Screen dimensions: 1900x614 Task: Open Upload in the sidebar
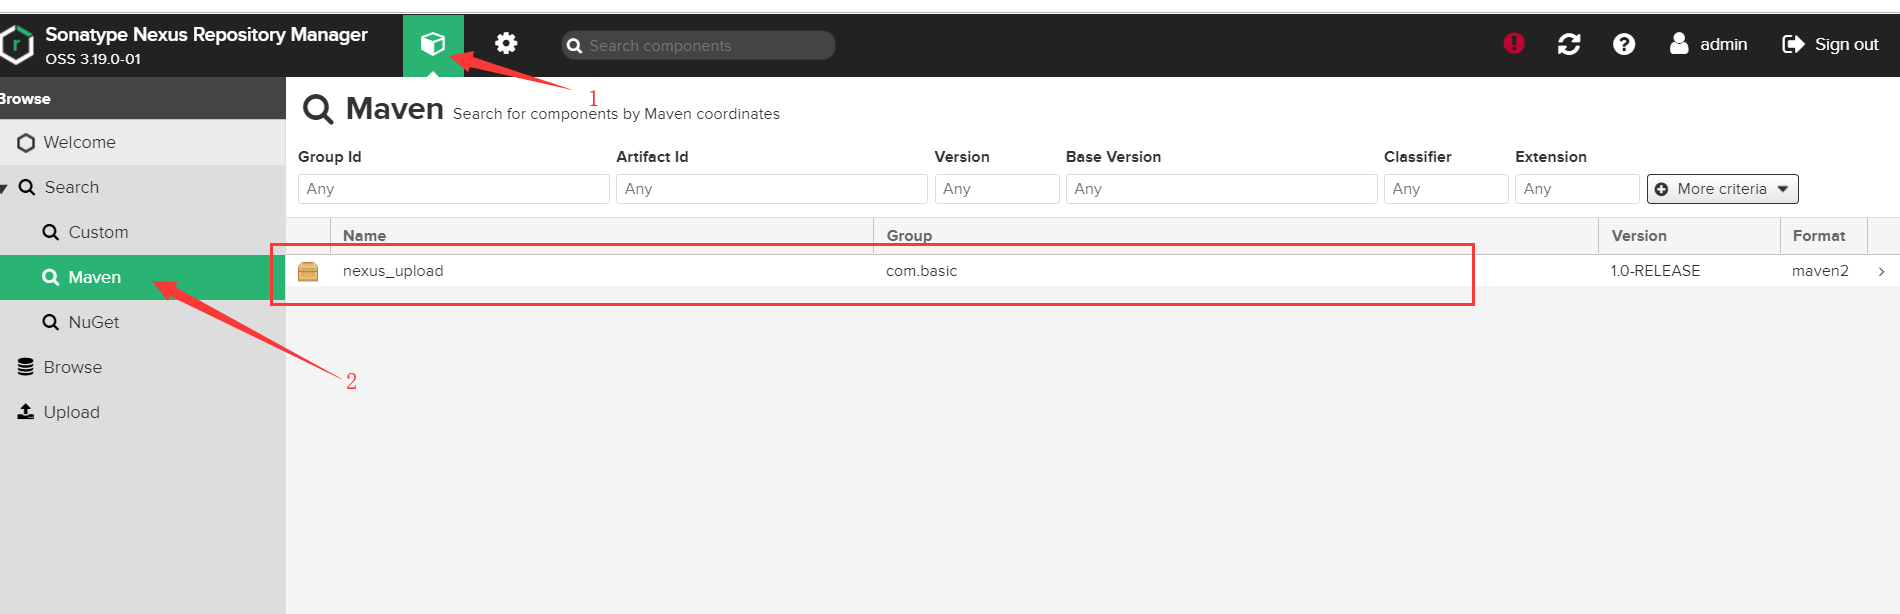[x=142, y=412]
